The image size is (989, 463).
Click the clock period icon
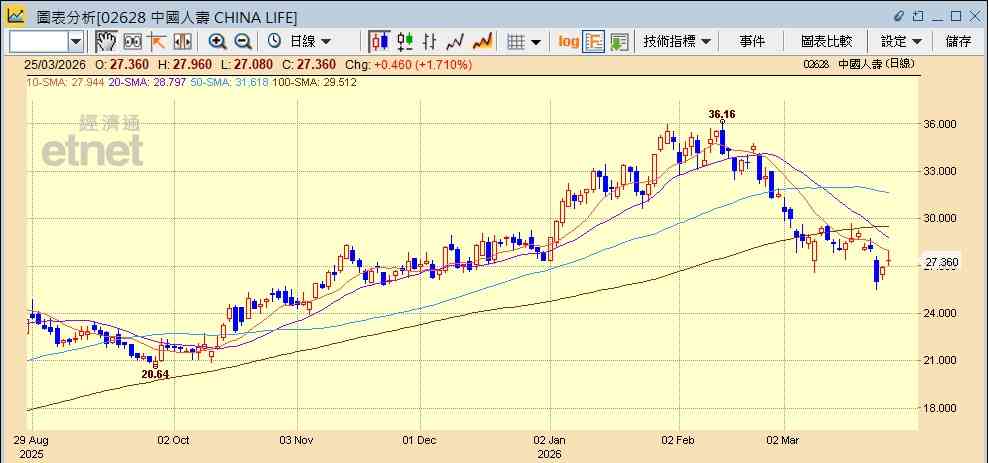point(274,42)
